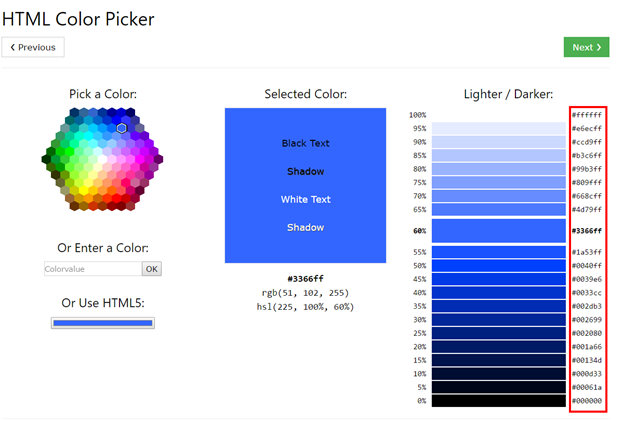The image size is (623, 421).
Task: Click the Colorvalue text input field
Action: (92, 269)
